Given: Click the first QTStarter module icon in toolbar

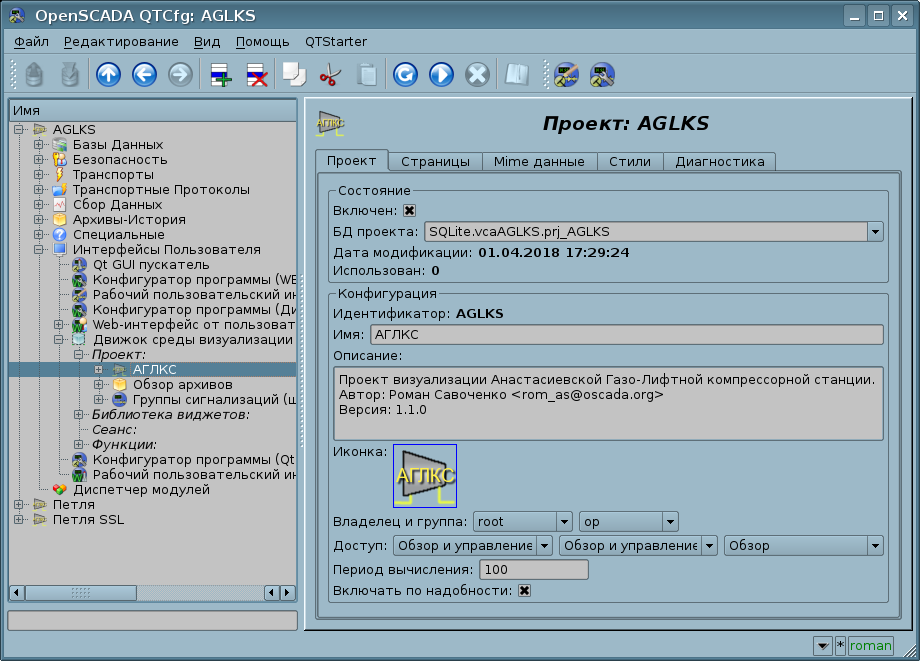Looking at the screenshot, I should 566,75.
